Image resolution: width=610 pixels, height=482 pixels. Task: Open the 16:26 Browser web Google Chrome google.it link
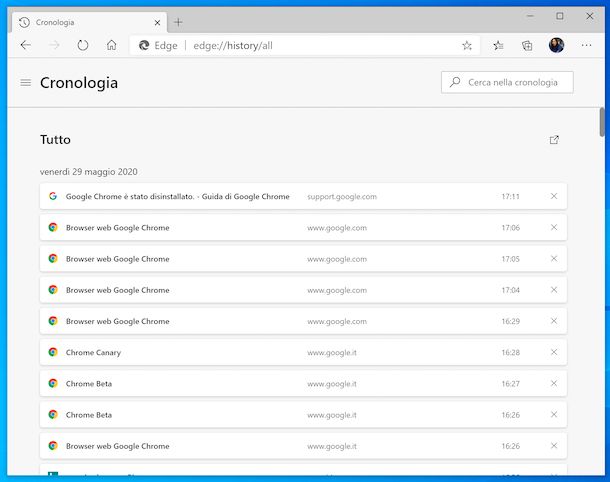click(117, 446)
